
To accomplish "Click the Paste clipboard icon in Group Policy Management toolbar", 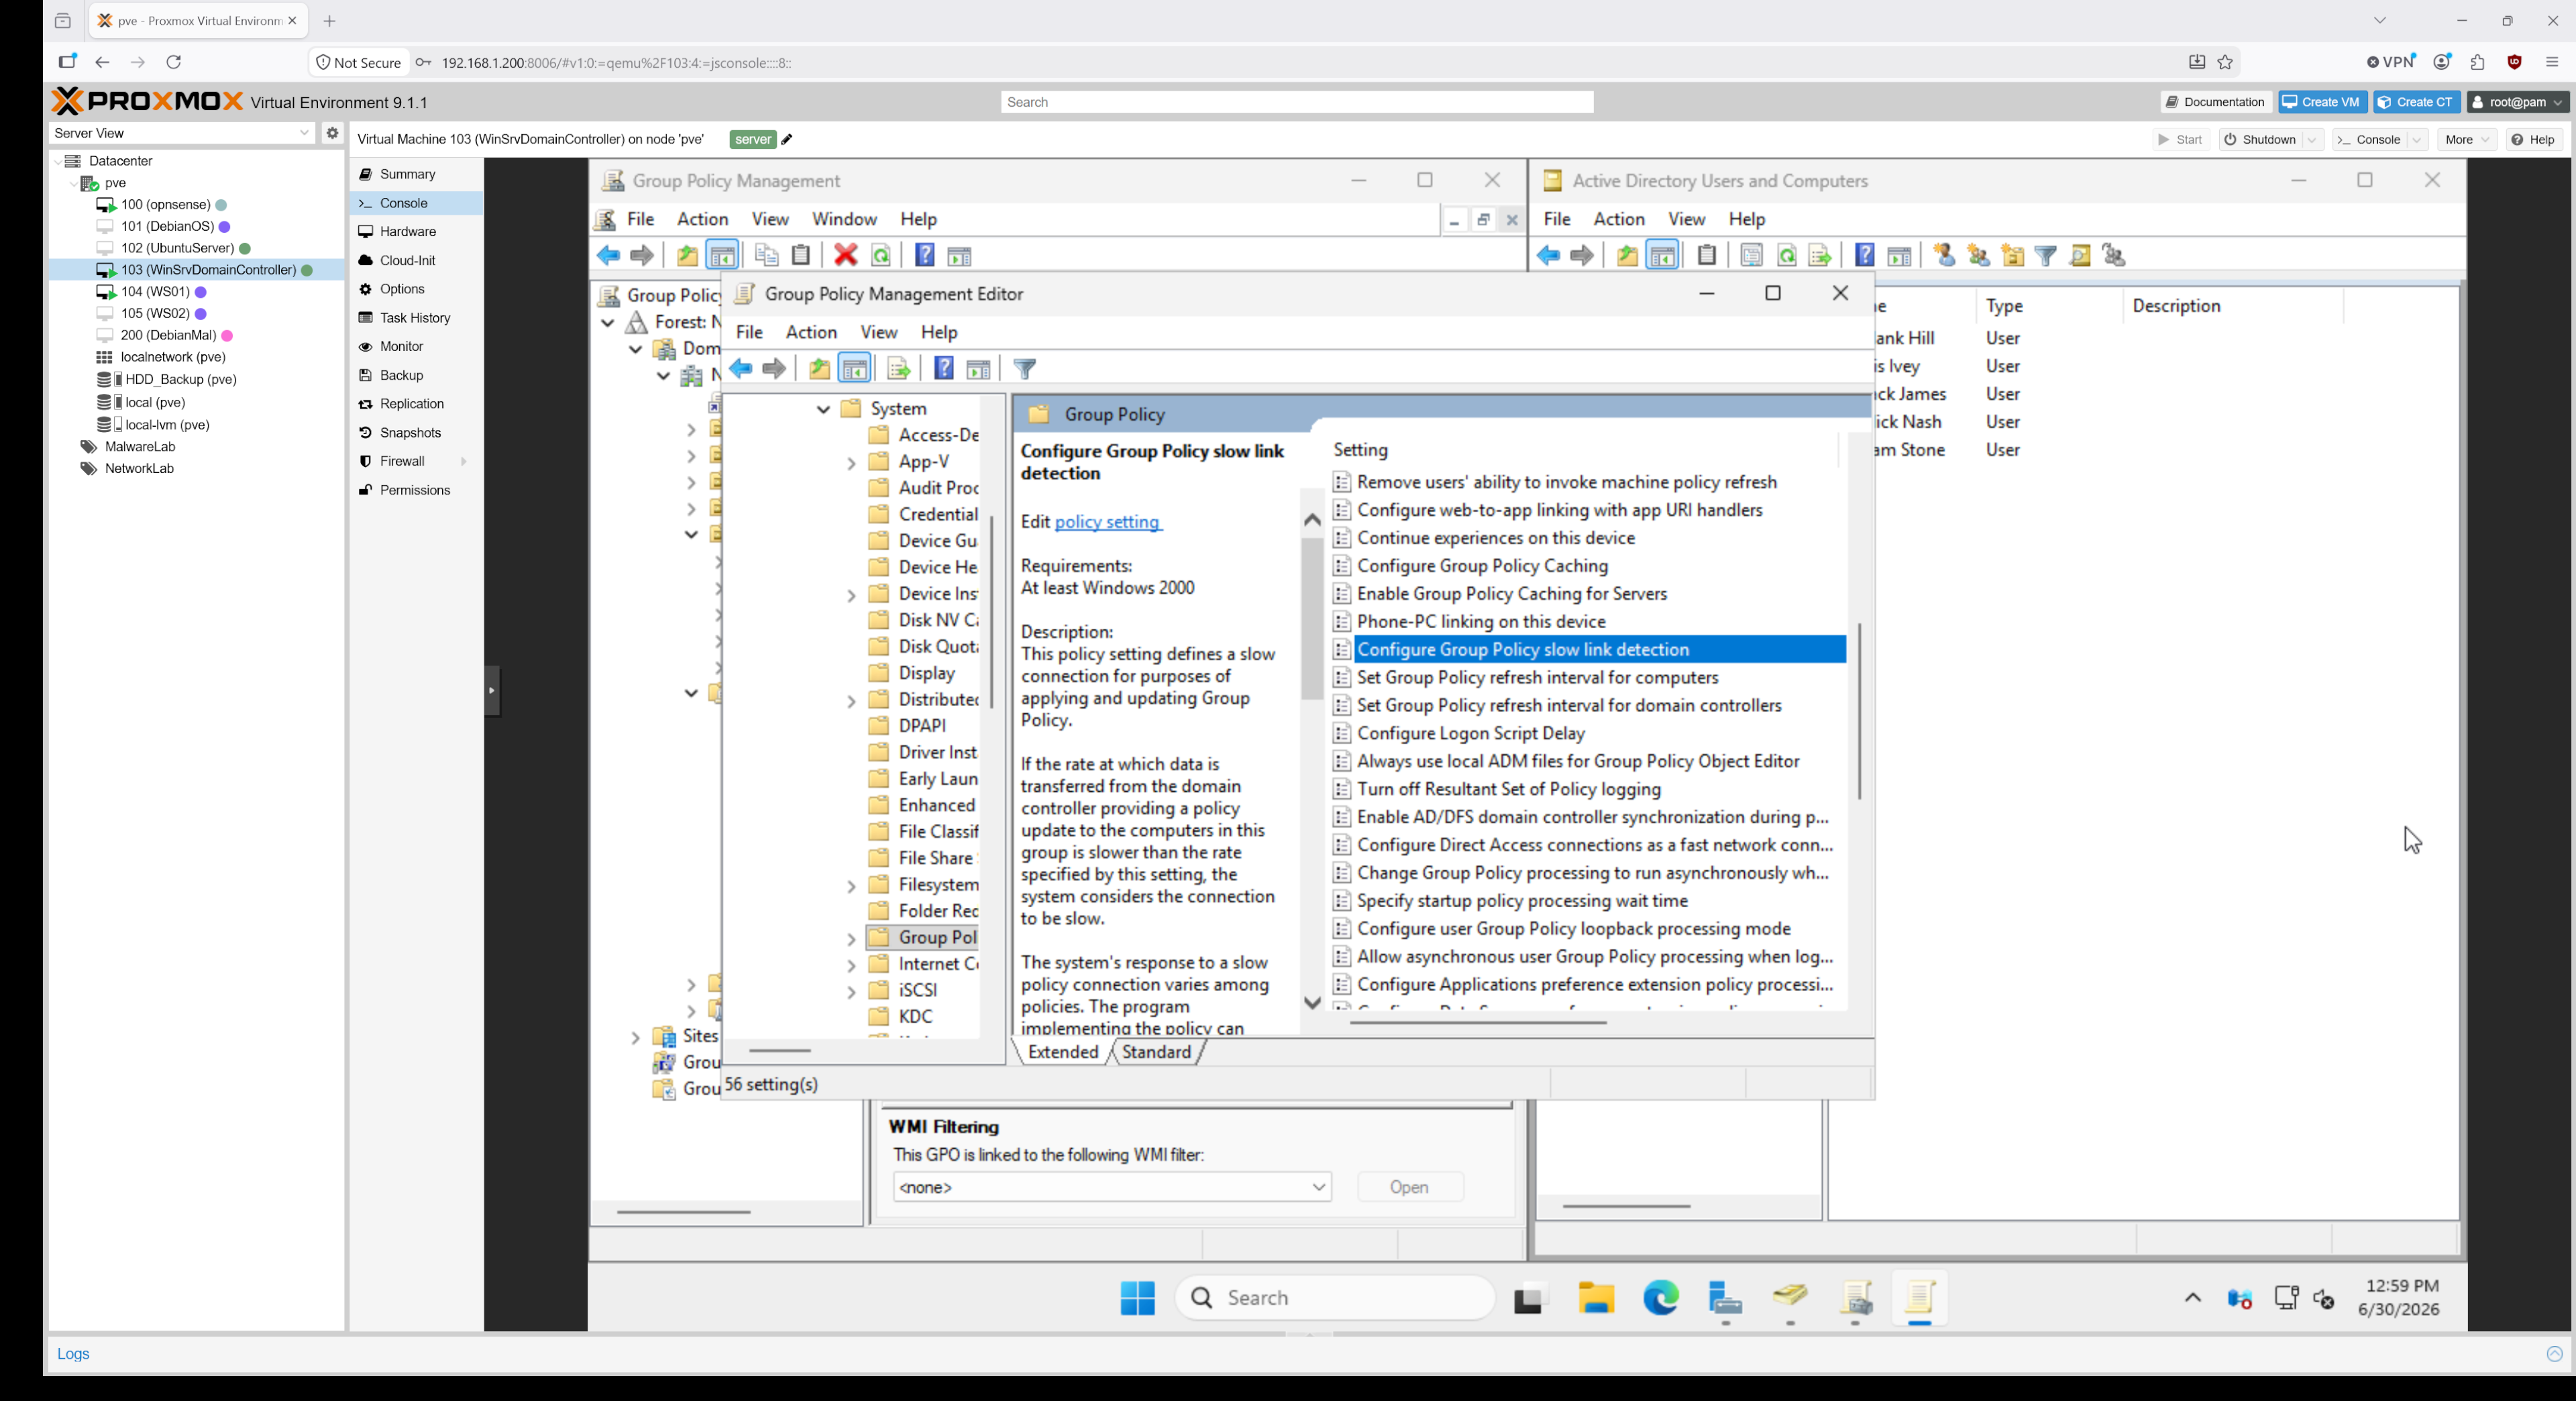I will pos(801,255).
